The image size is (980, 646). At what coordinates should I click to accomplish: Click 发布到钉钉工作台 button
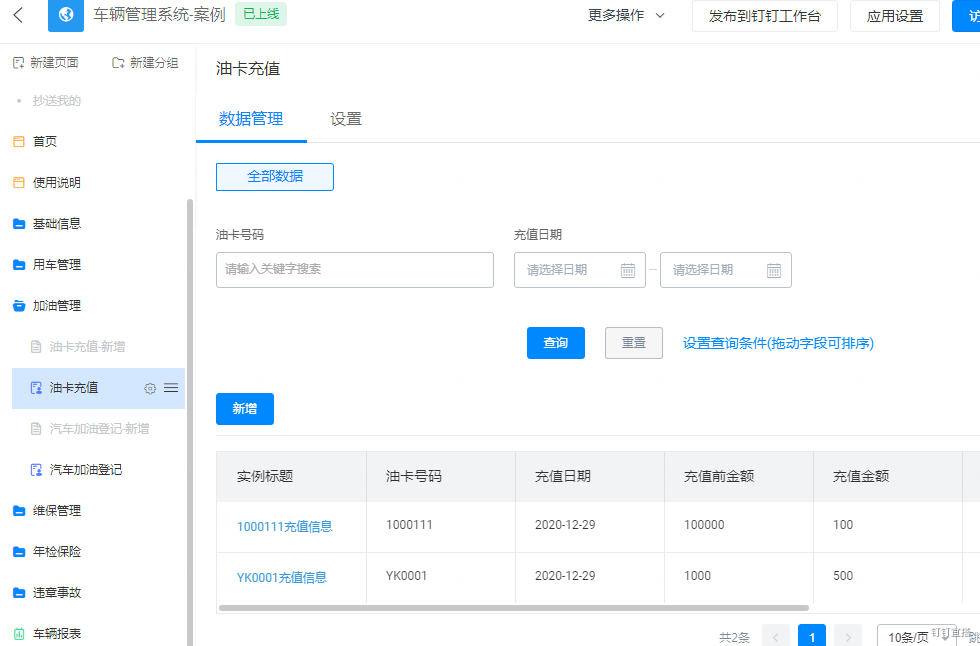[x=765, y=16]
